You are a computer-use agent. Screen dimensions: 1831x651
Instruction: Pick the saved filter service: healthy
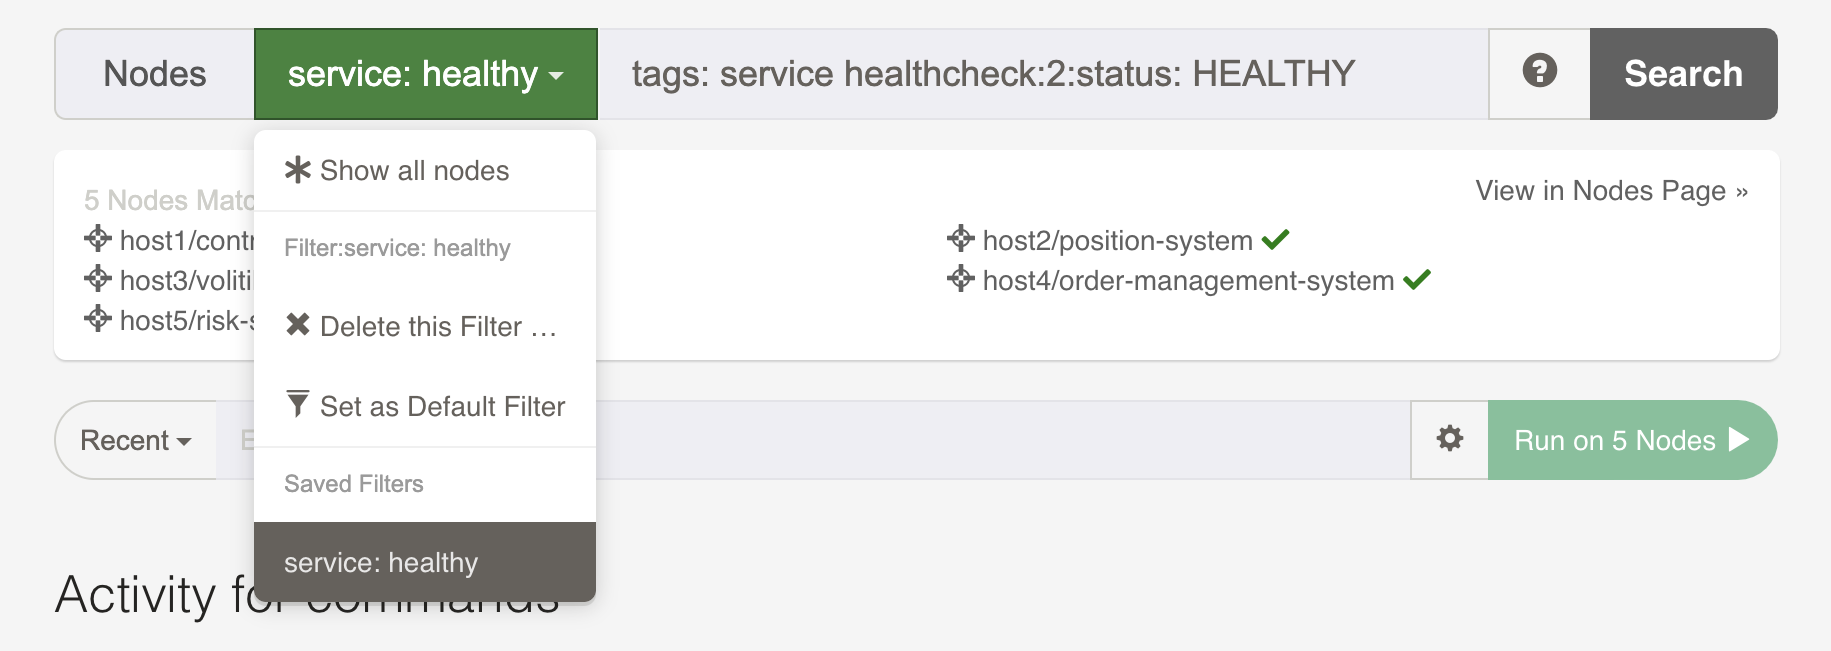(425, 562)
